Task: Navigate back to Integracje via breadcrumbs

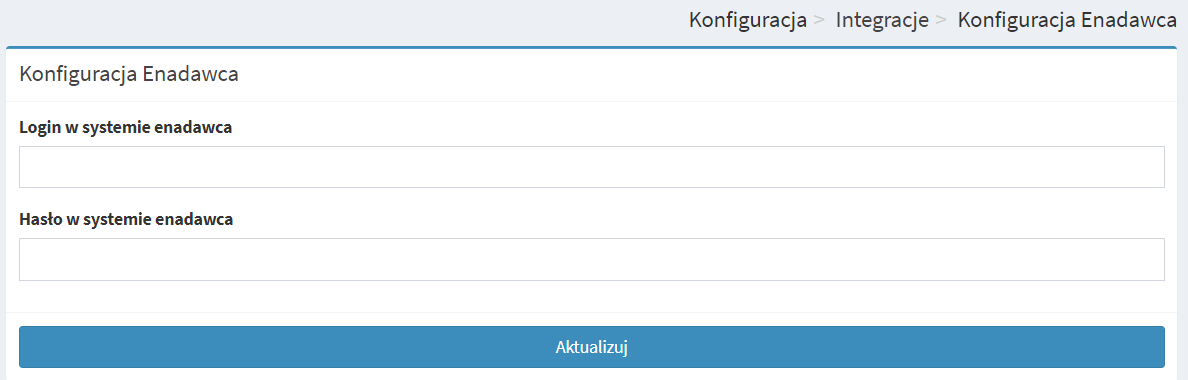Action: point(882,20)
